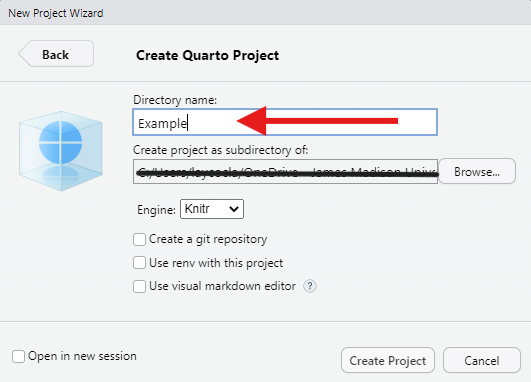
Task: Select the subdirectory path text field
Action: [x=285, y=172]
